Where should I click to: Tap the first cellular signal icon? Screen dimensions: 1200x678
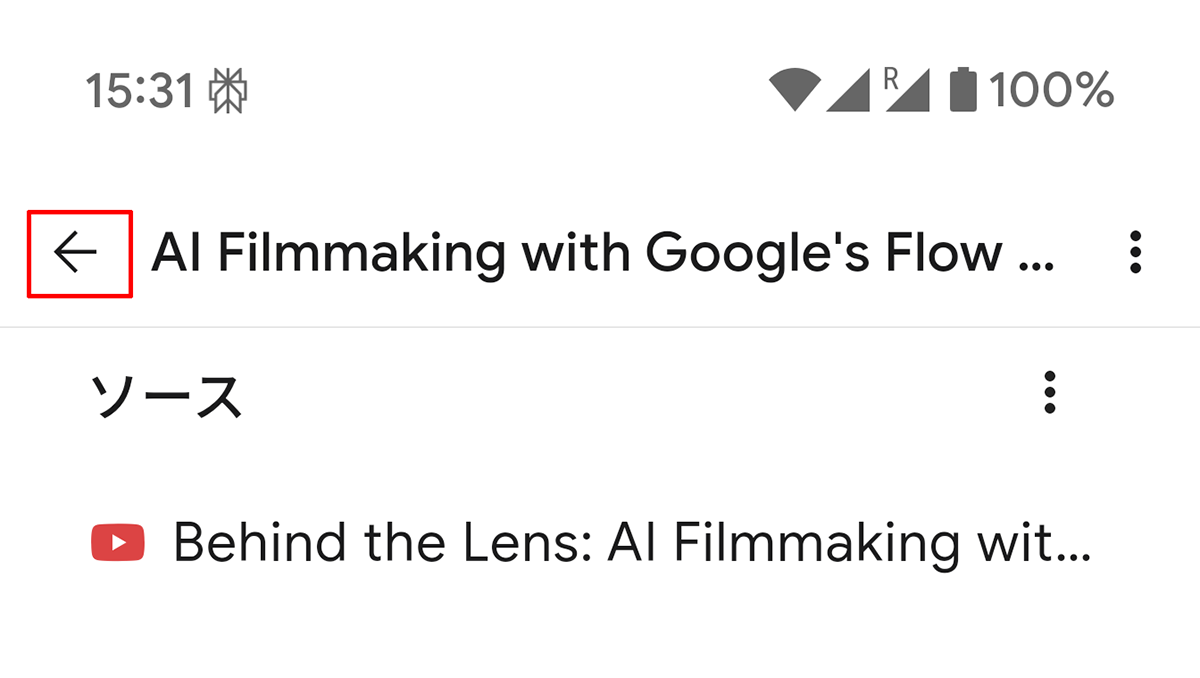coord(848,91)
